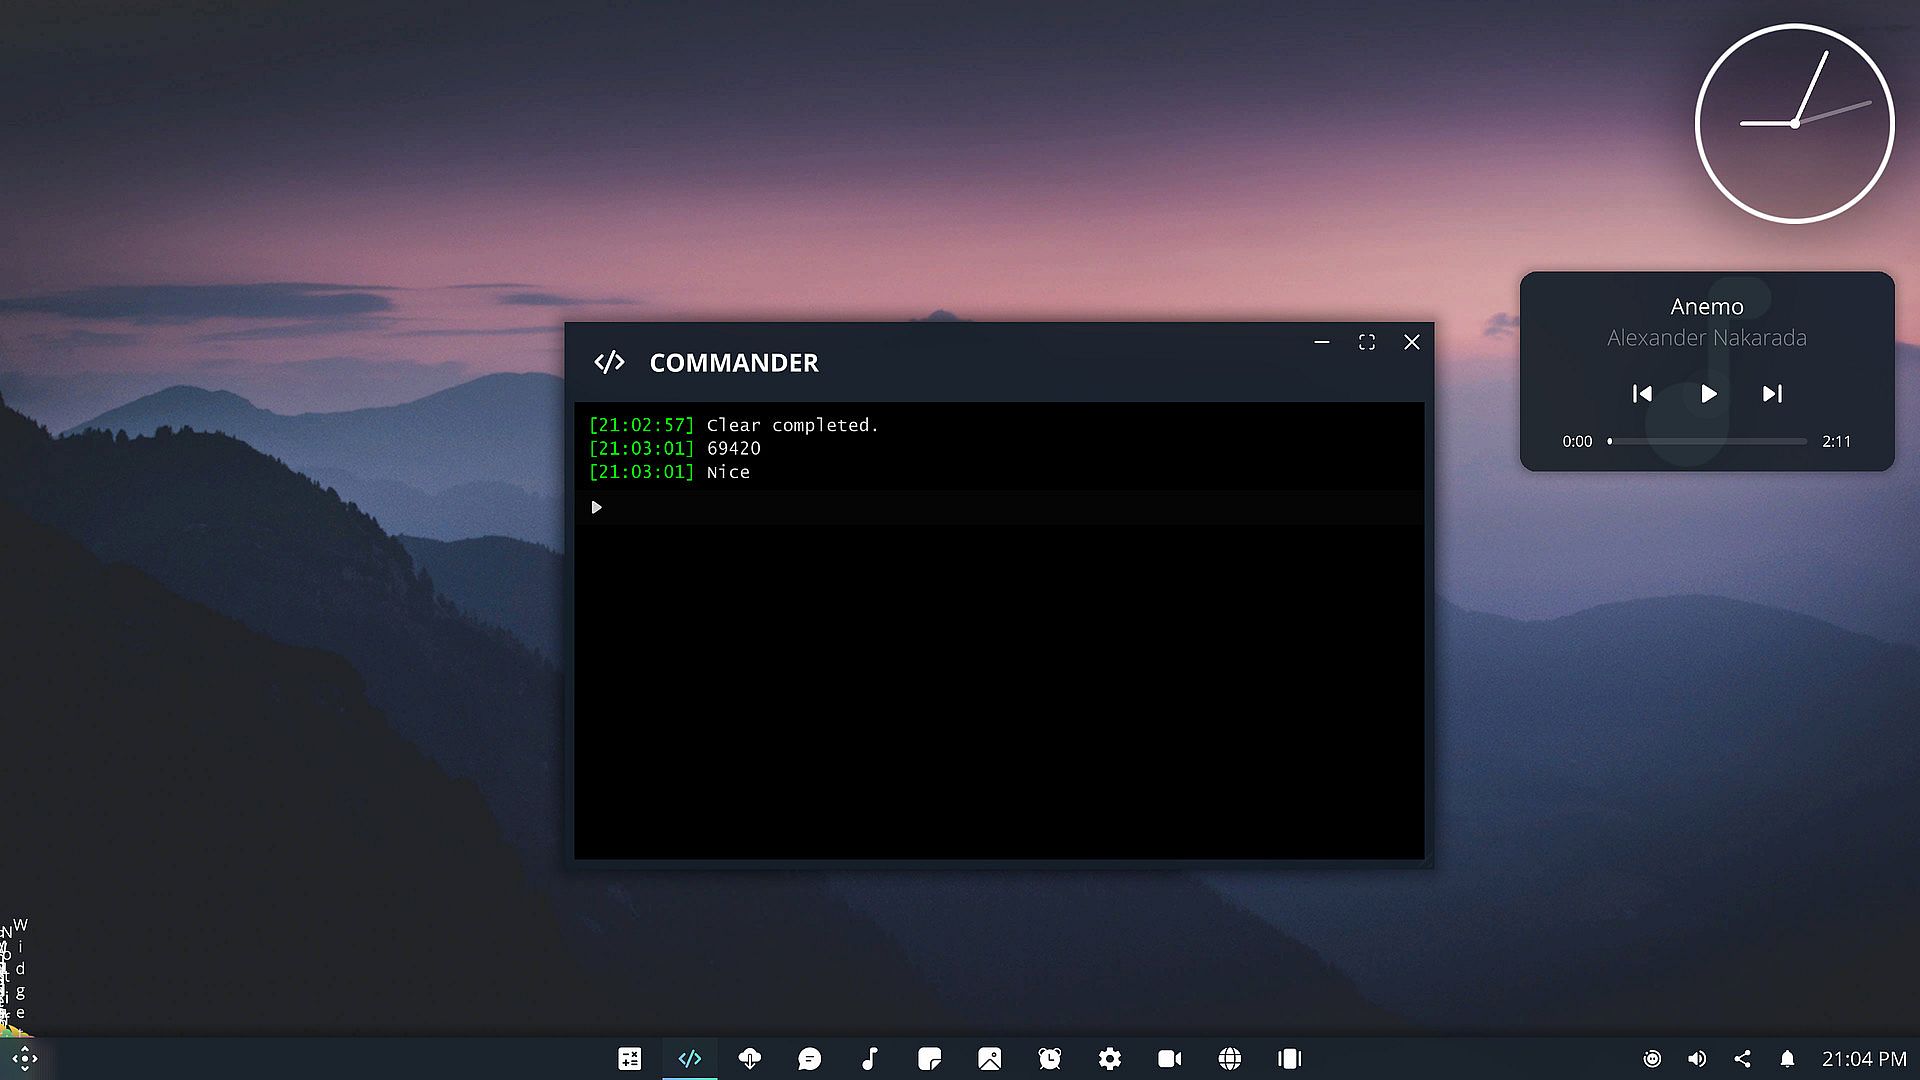The height and width of the screenshot is (1080, 1920).
Task: Open the notifications bell
Action: (x=1787, y=1059)
